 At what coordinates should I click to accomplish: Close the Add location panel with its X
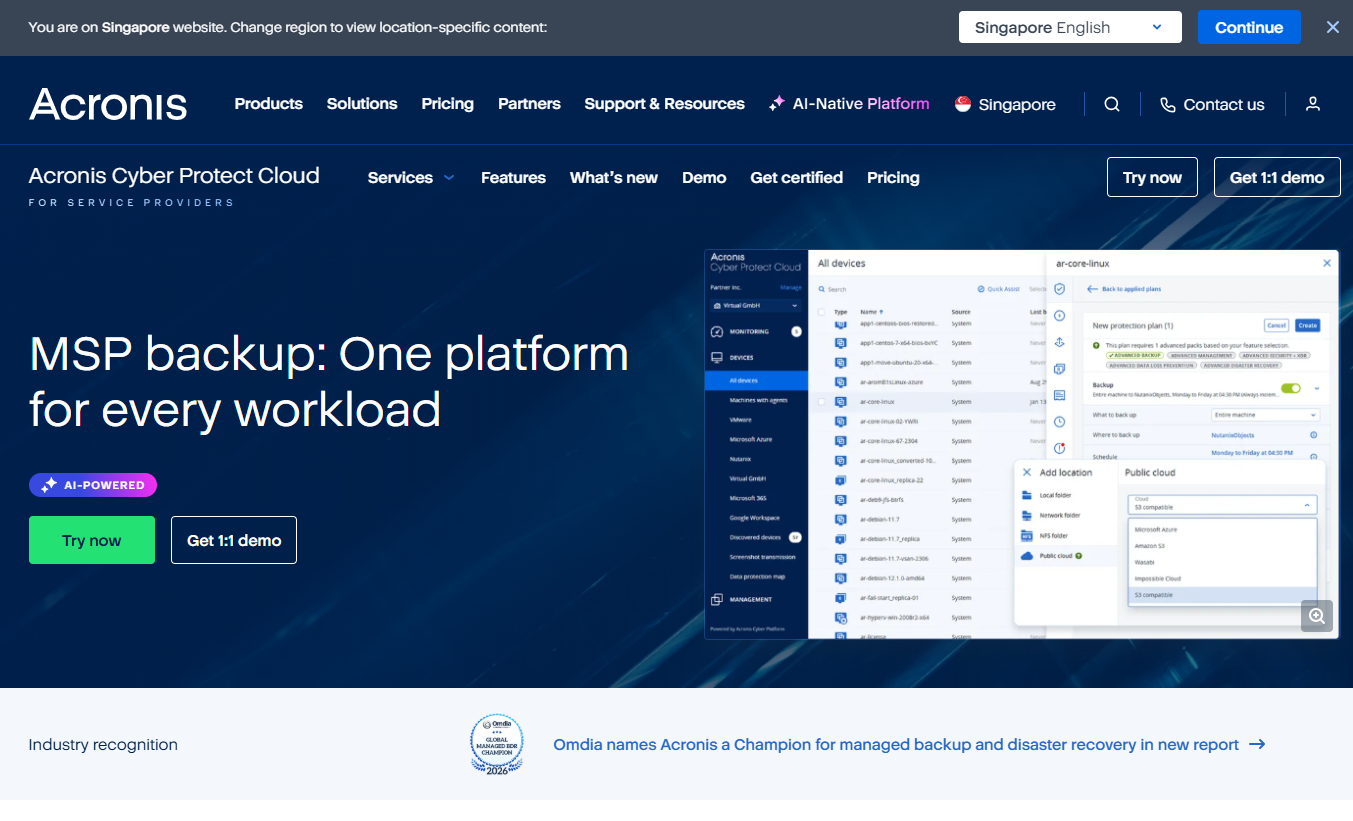pos(1026,472)
